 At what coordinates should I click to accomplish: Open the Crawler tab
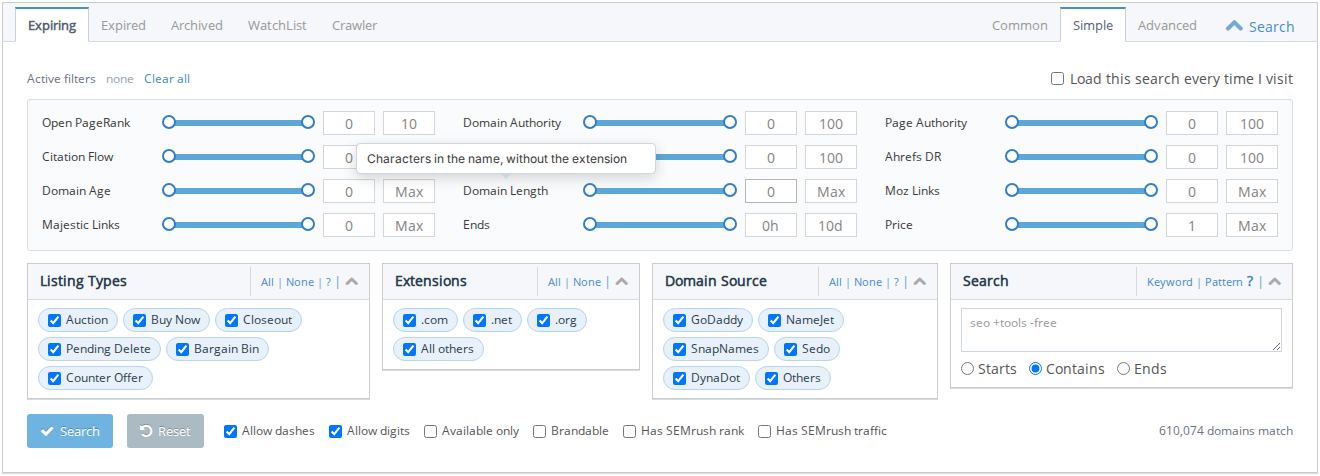coord(355,25)
